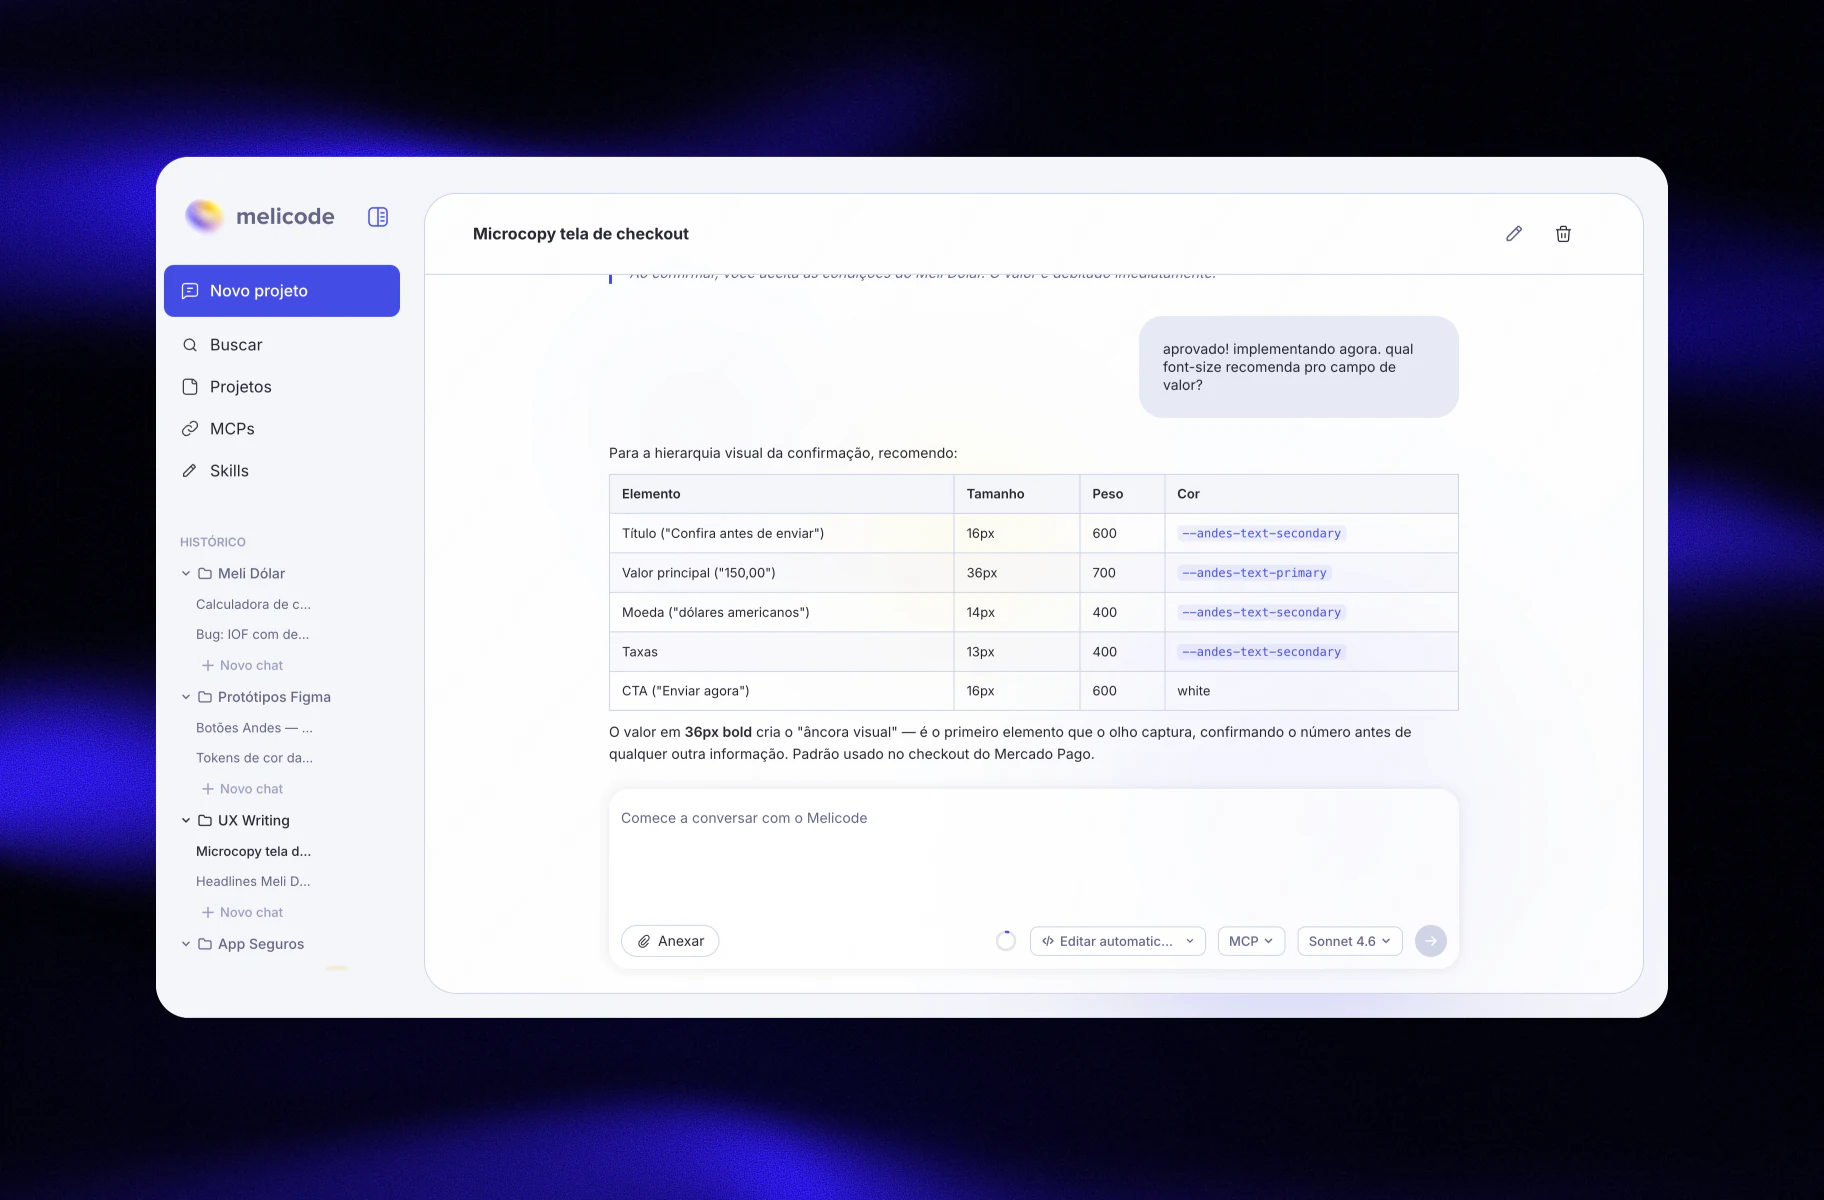
Task: Click the Valor principal table cell
Action: pyautogui.click(x=781, y=573)
